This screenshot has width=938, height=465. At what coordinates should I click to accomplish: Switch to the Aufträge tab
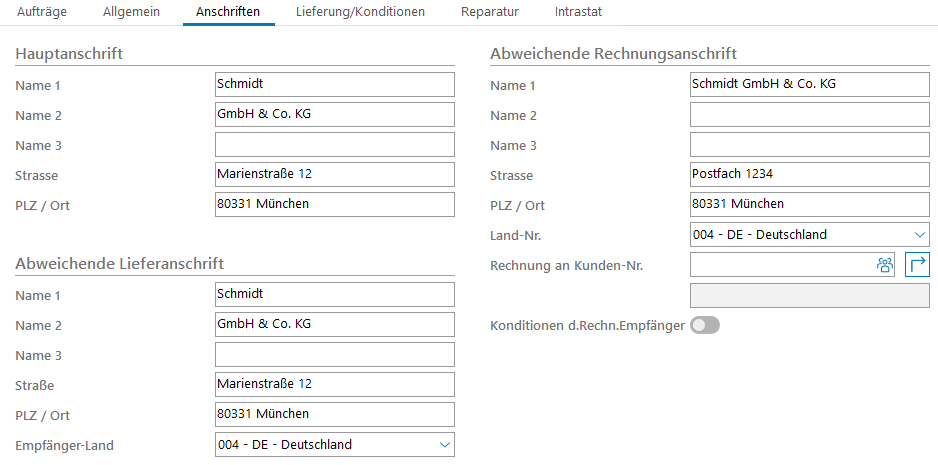pyautogui.click(x=41, y=12)
